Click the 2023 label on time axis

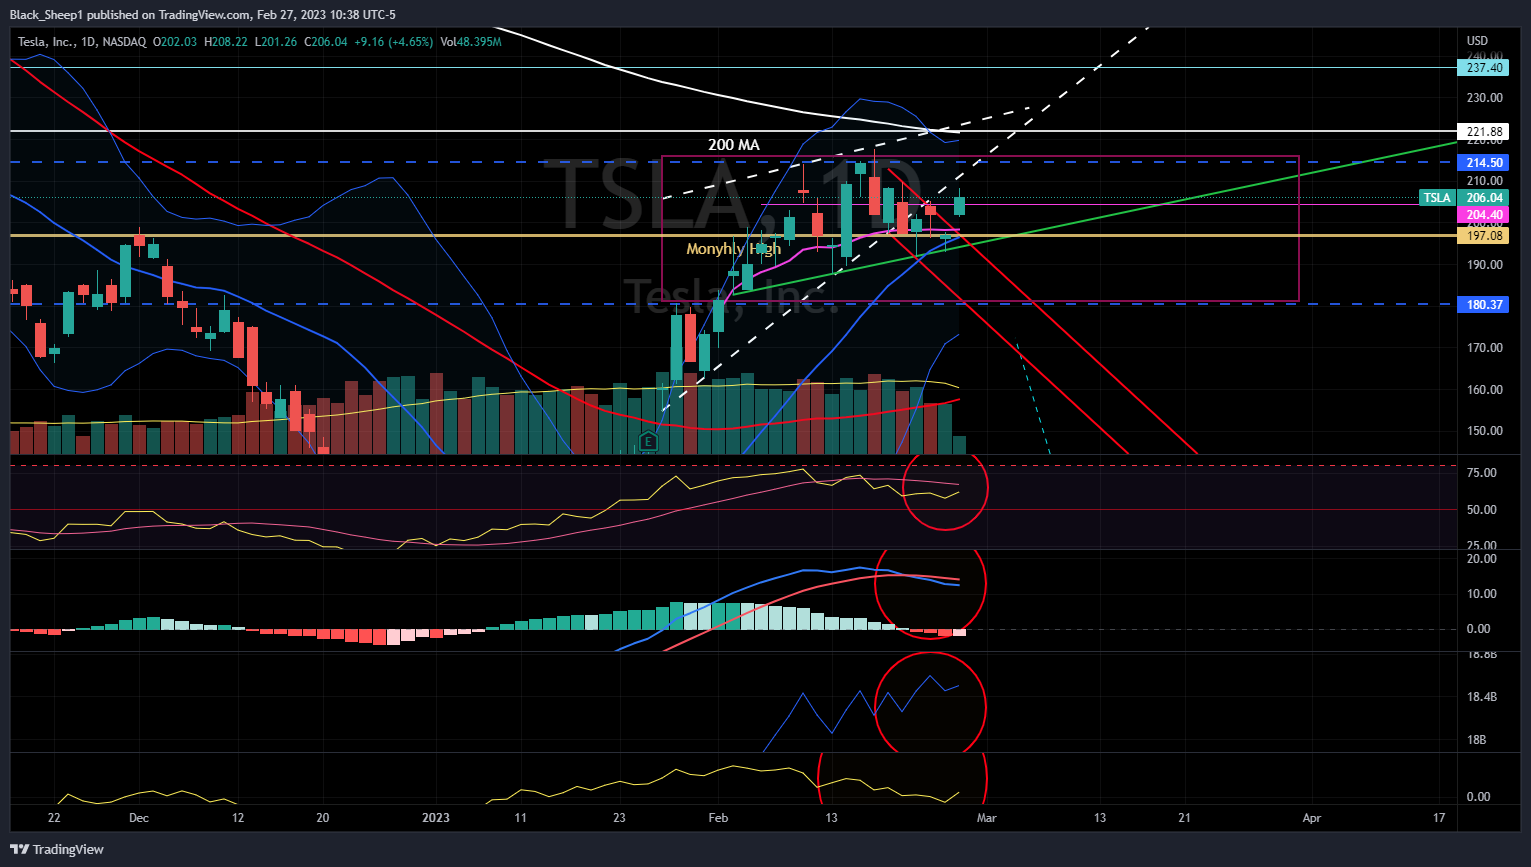pyautogui.click(x=436, y=818)
